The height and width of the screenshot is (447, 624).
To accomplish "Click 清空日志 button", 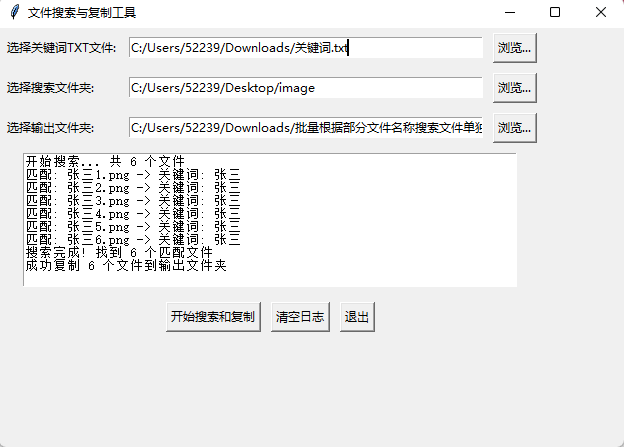I will [300, 317].
